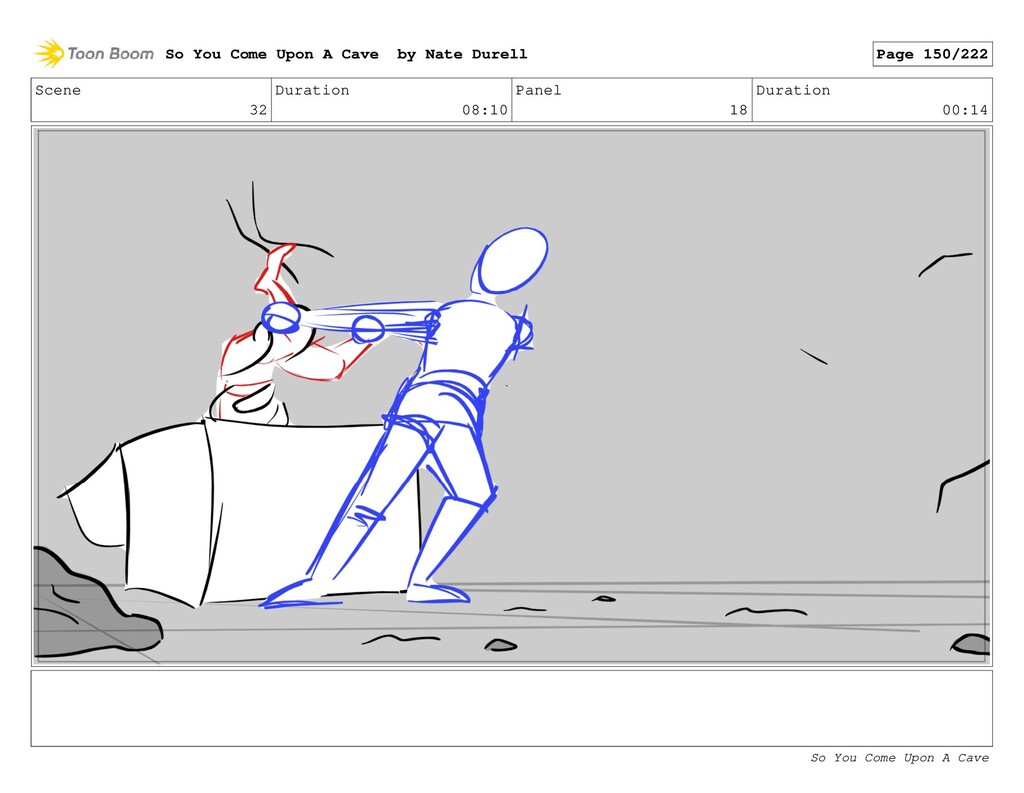Image resolution: width=1024 pixels, height=793 pixels.
Task: Click the 'Panel' label
Action: pyautogui.click(x=538, y=90)
